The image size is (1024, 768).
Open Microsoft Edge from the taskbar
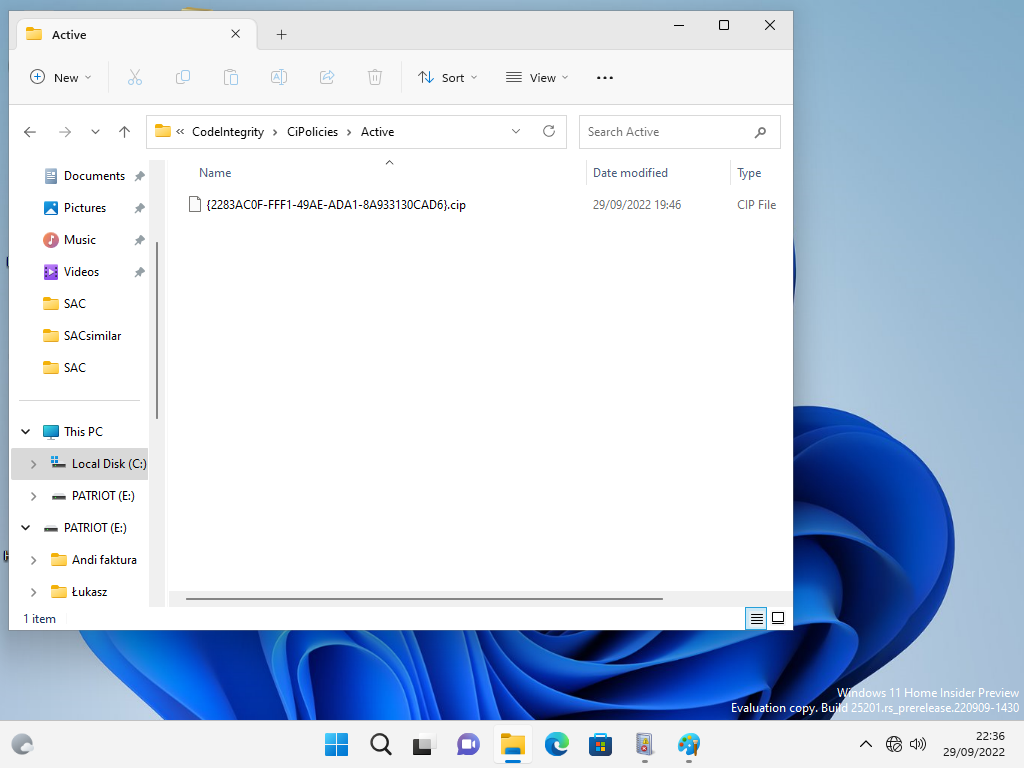click(x=556, y=744)
